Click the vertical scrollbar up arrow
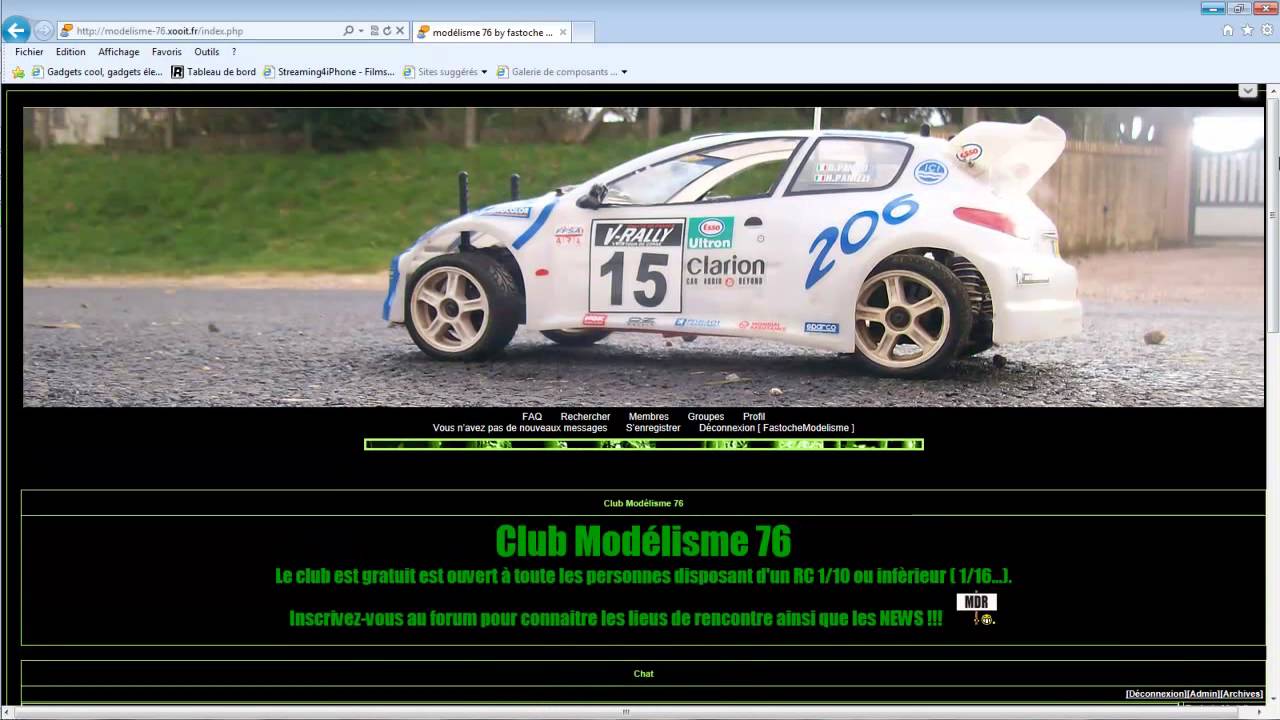1280x720 pixels. [1273, 91]
